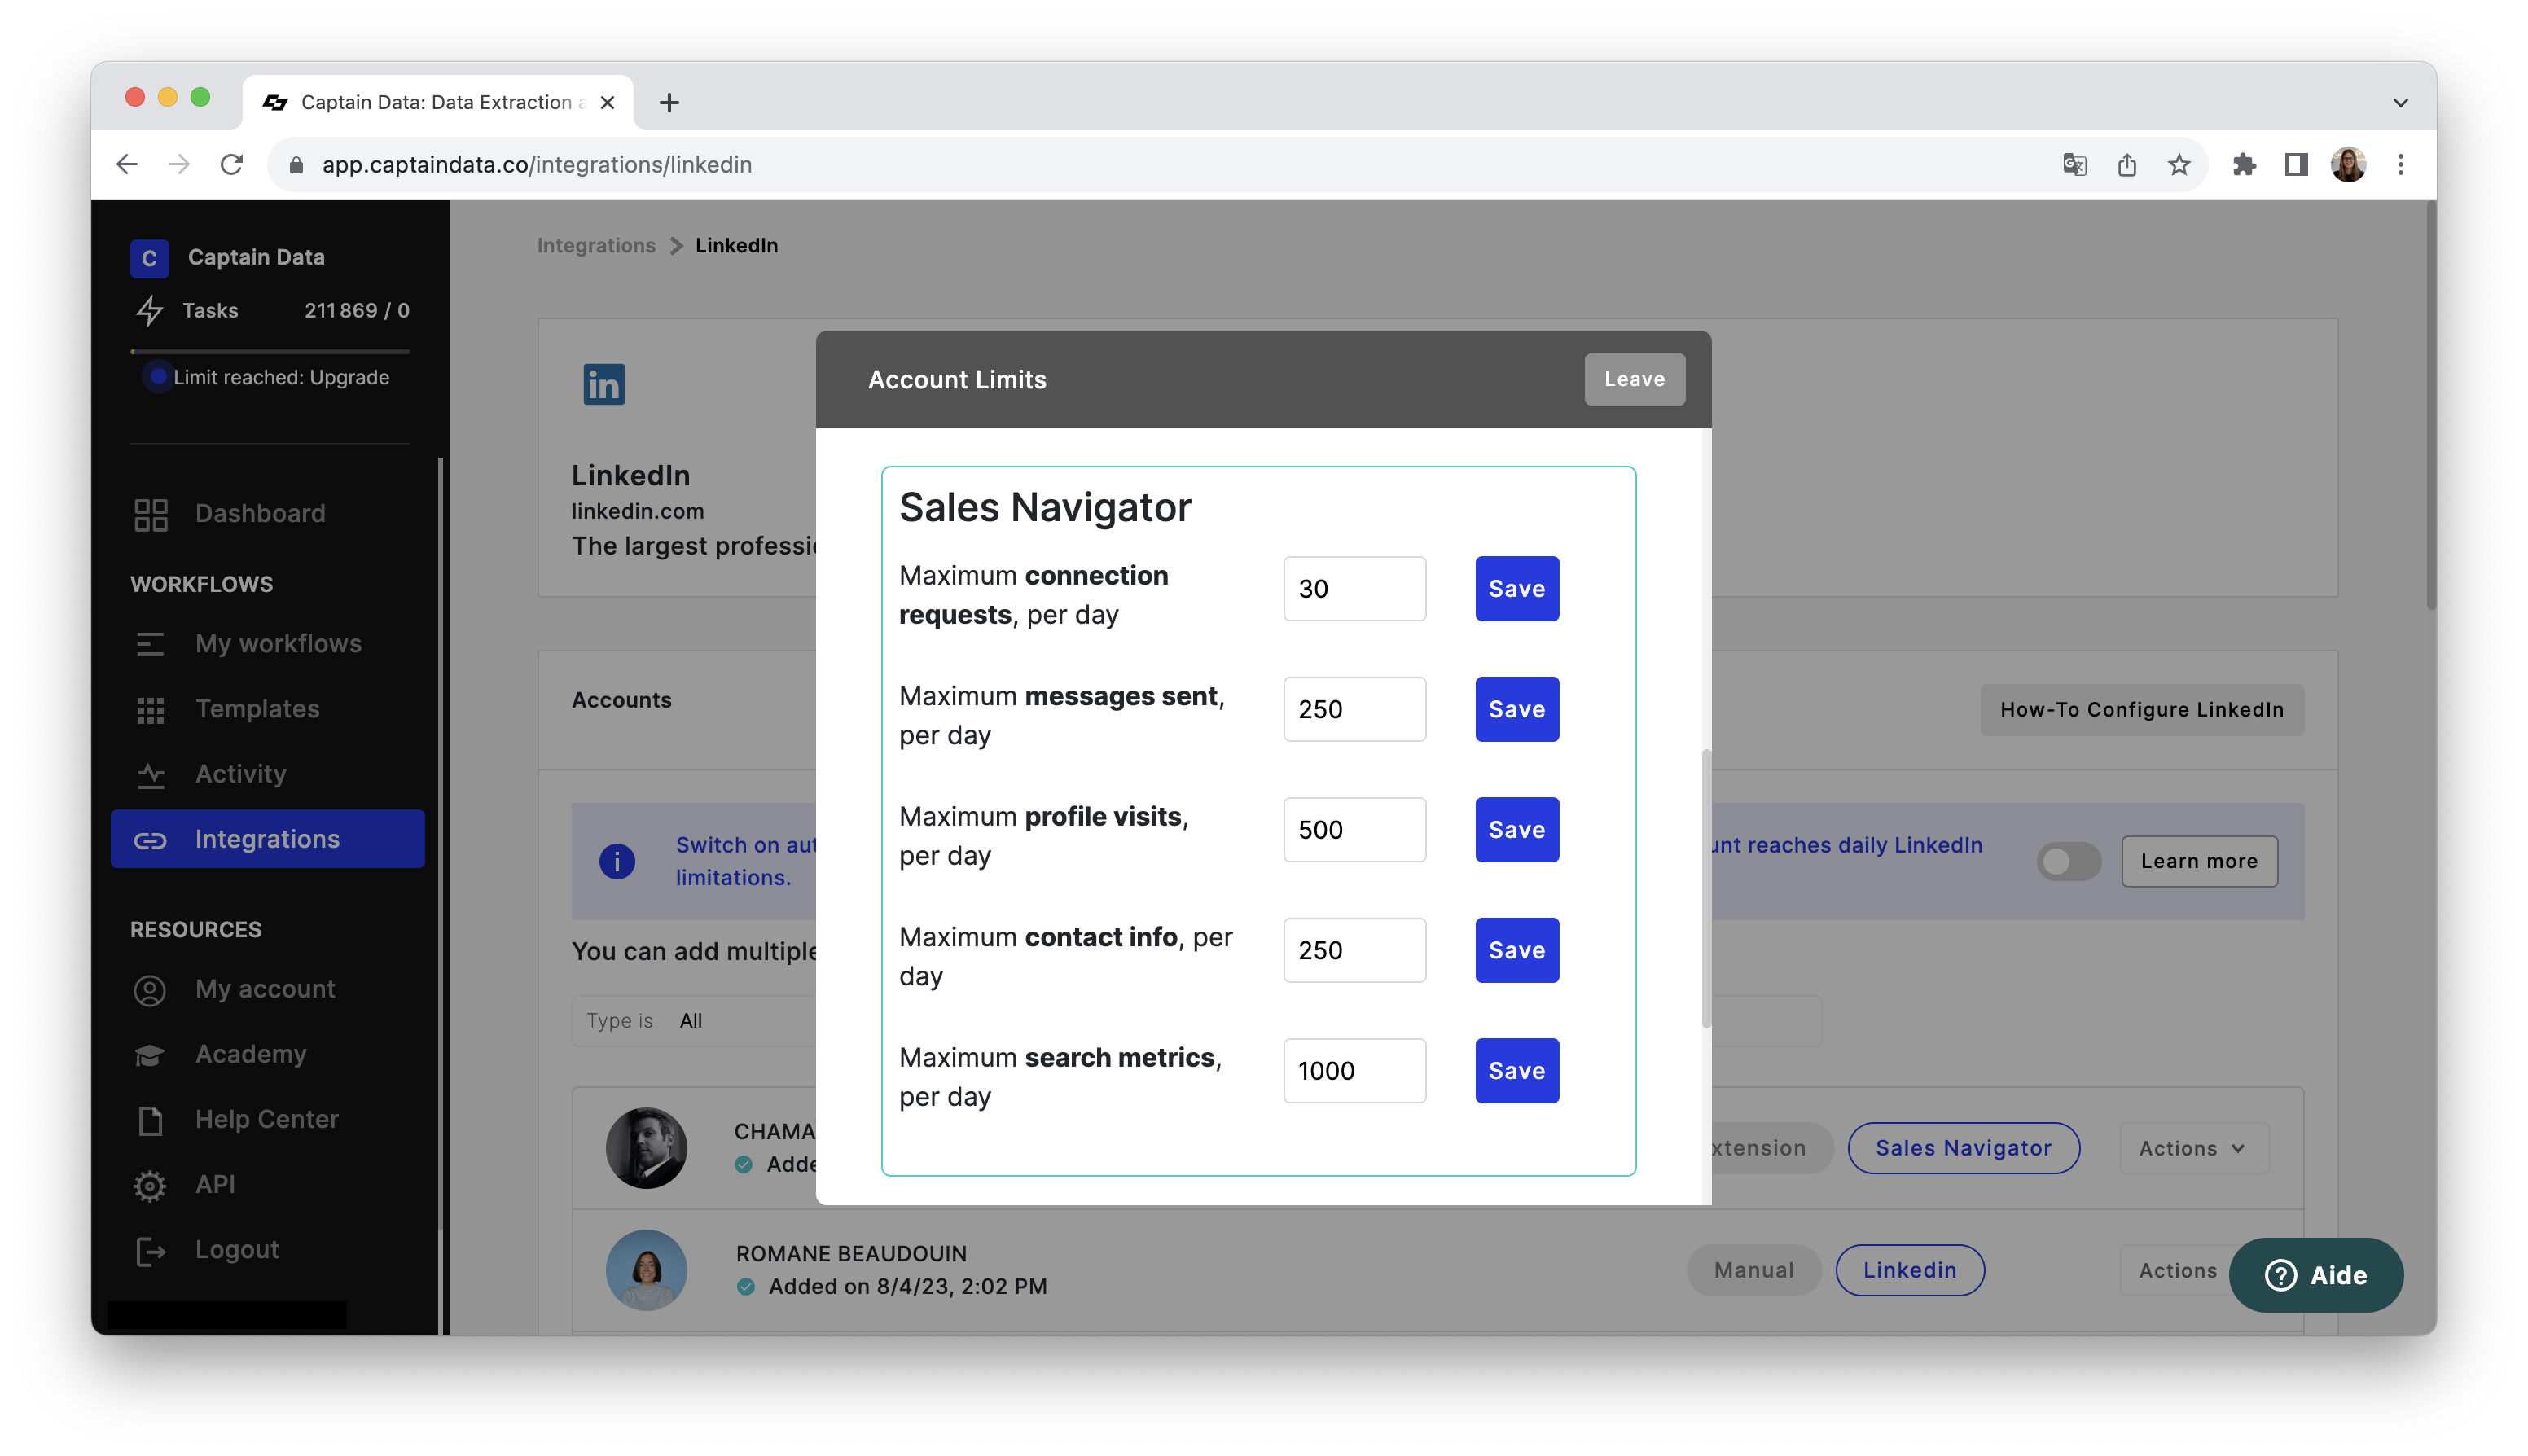This screenshot has width=2528, height=1456.
Task: Open the Google Translate icon
Action: (2074, 164)
